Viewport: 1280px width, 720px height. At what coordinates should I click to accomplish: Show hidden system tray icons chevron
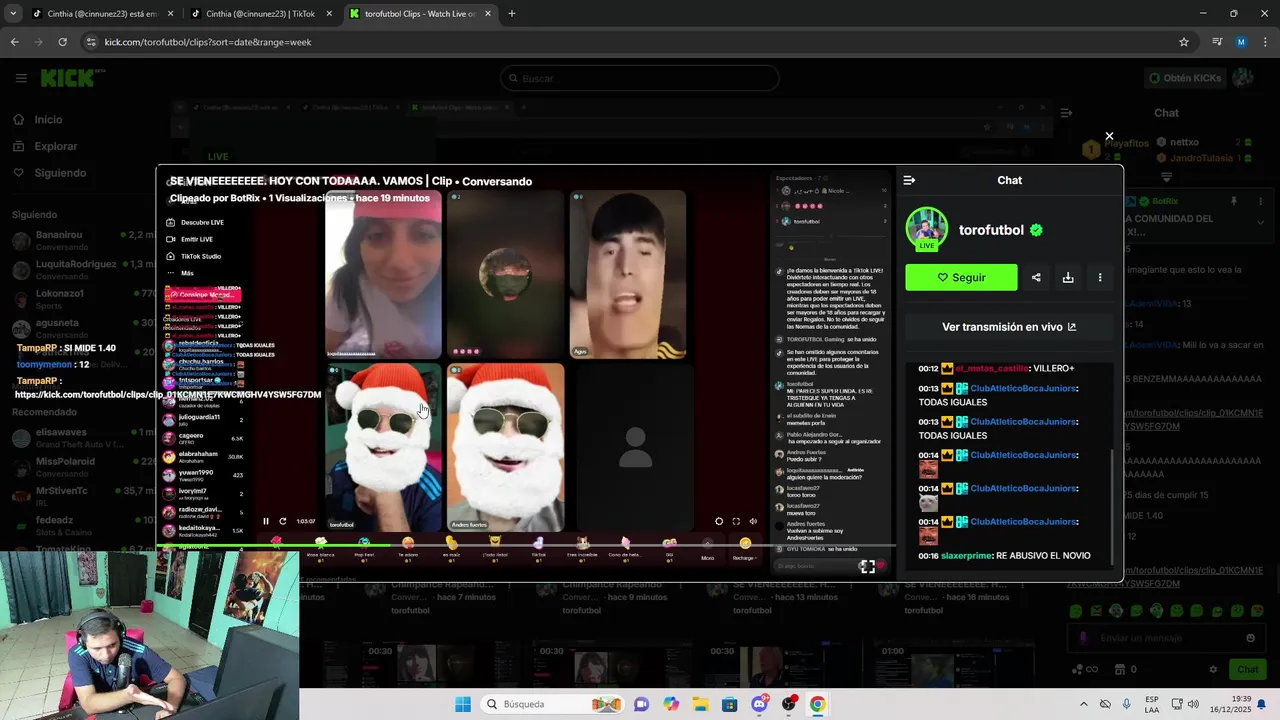click(1083, 704)
